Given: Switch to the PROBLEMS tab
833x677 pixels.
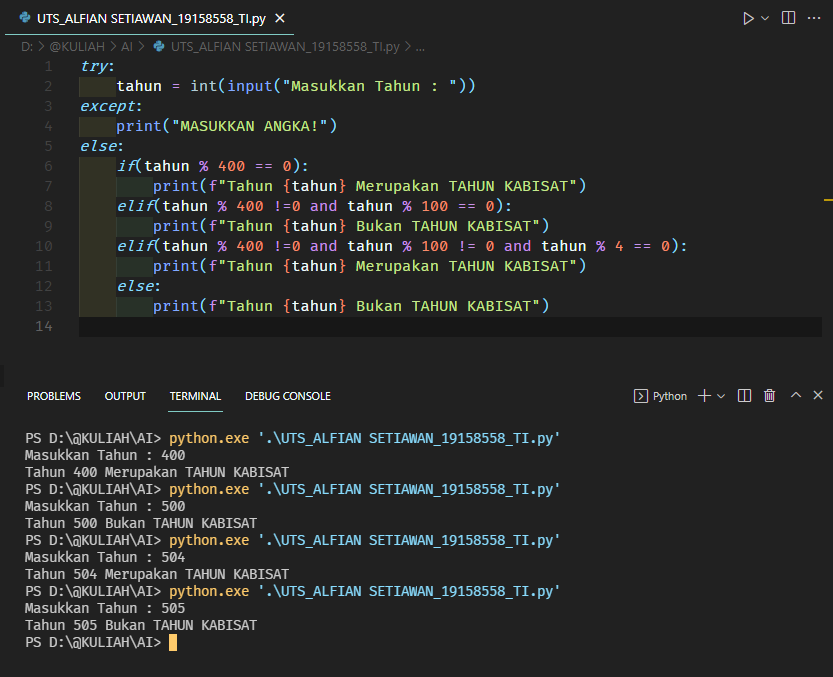Looking at the screenshot, I should pos(54,396).
